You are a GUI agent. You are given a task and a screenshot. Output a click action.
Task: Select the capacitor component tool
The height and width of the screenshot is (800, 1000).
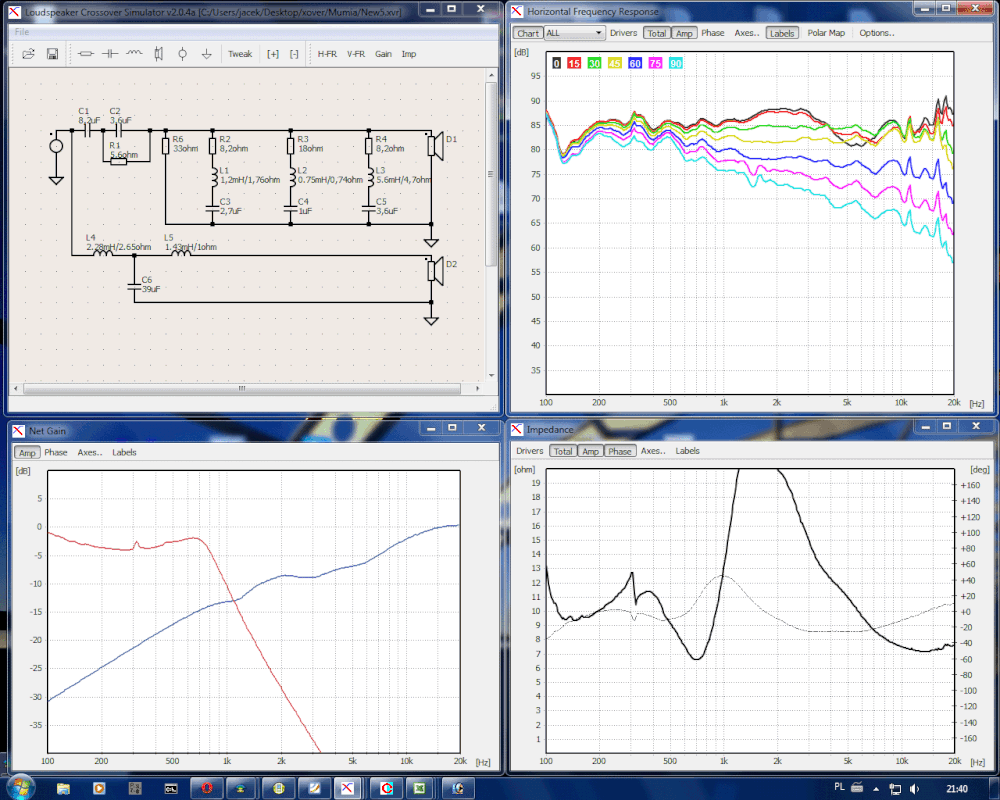point(110,54)
